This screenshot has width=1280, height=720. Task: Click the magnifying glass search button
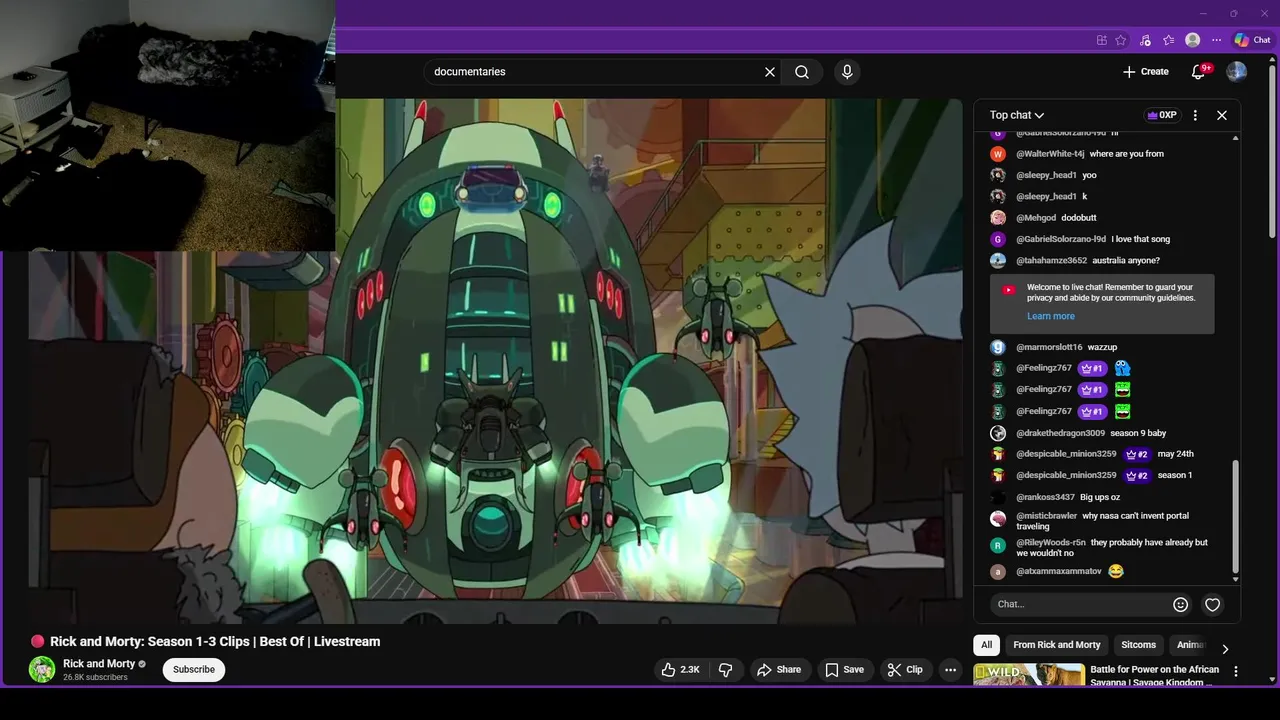coord(802,72)
